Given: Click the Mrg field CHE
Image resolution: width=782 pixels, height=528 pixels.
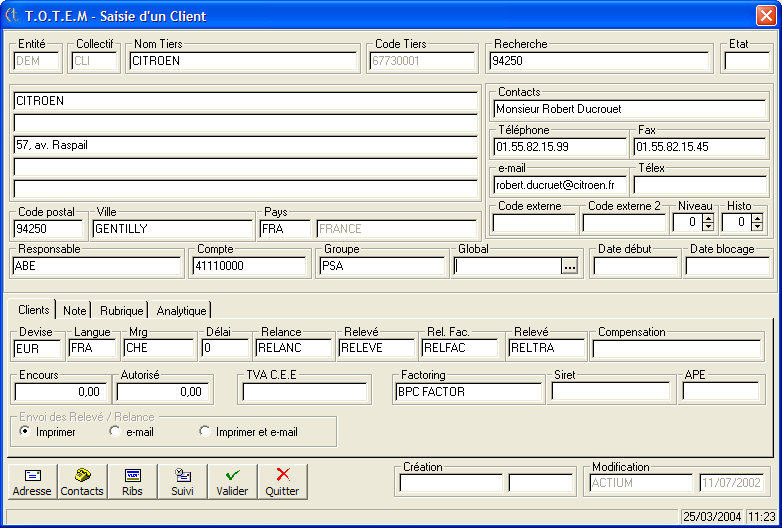Looking at the screenshot, I should pos(159,348).
